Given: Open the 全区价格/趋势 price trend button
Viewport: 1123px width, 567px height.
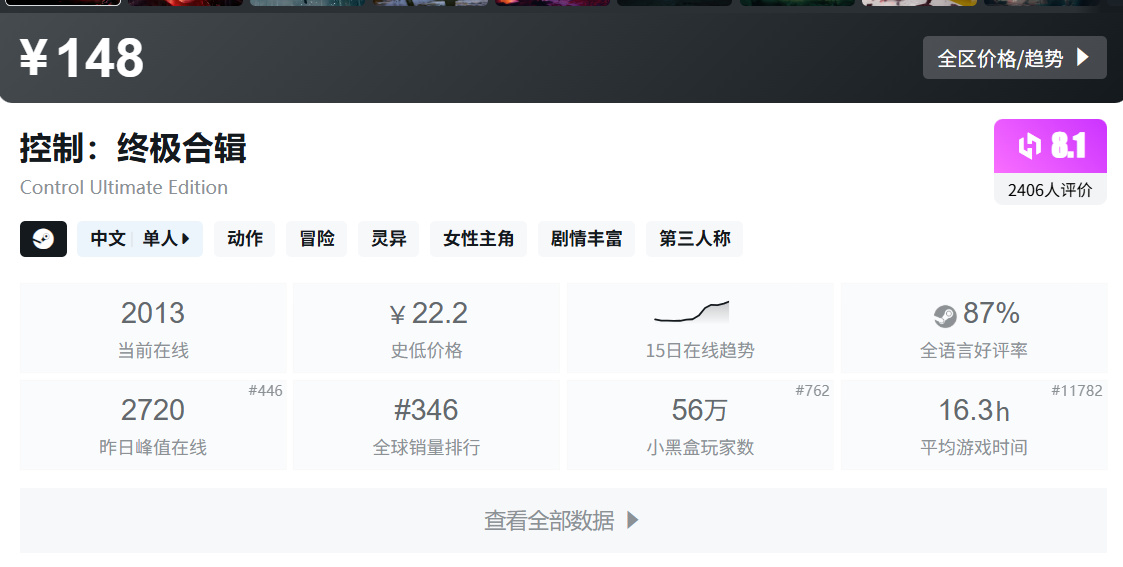Looking at the screenshot, I should click(x=1014, y=57).
